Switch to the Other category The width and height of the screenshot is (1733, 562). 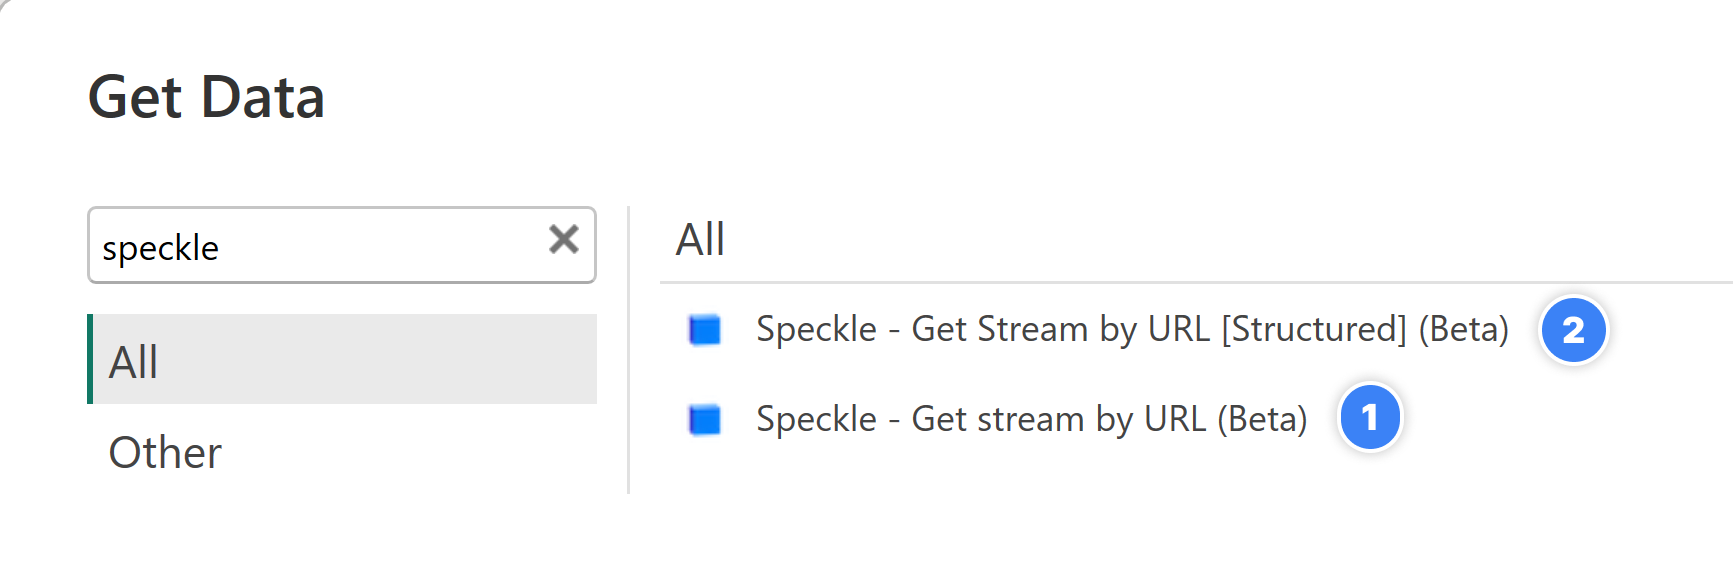(x=165, y=452)
